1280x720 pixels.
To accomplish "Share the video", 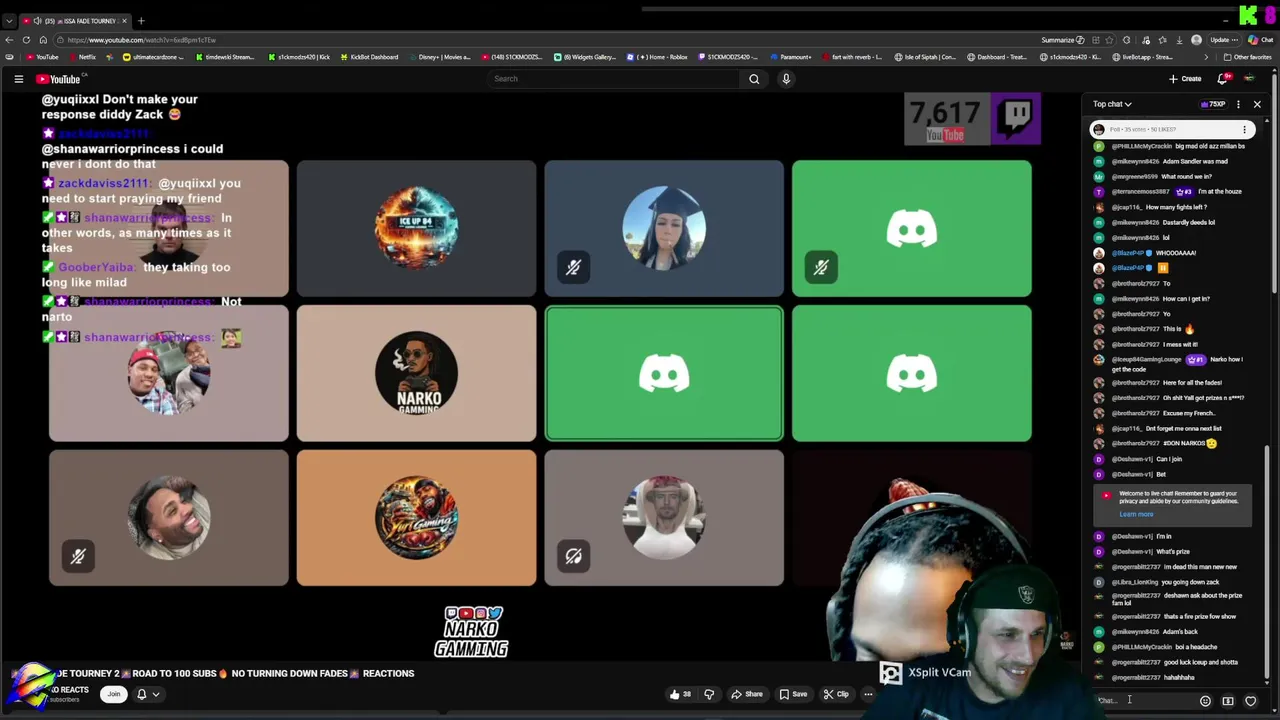I will click(747, 694).
